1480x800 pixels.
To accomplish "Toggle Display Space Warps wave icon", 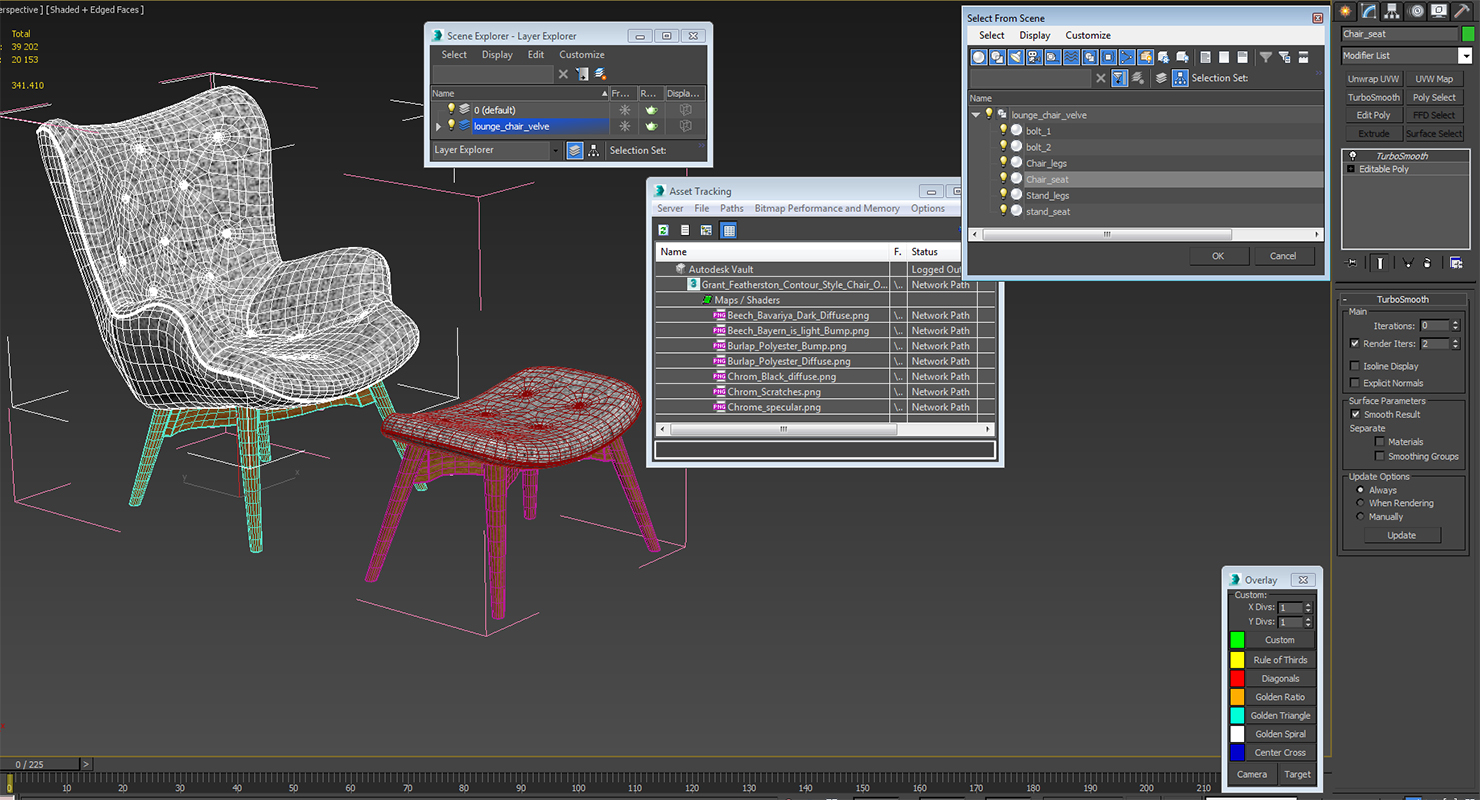I will (1071, 57).
